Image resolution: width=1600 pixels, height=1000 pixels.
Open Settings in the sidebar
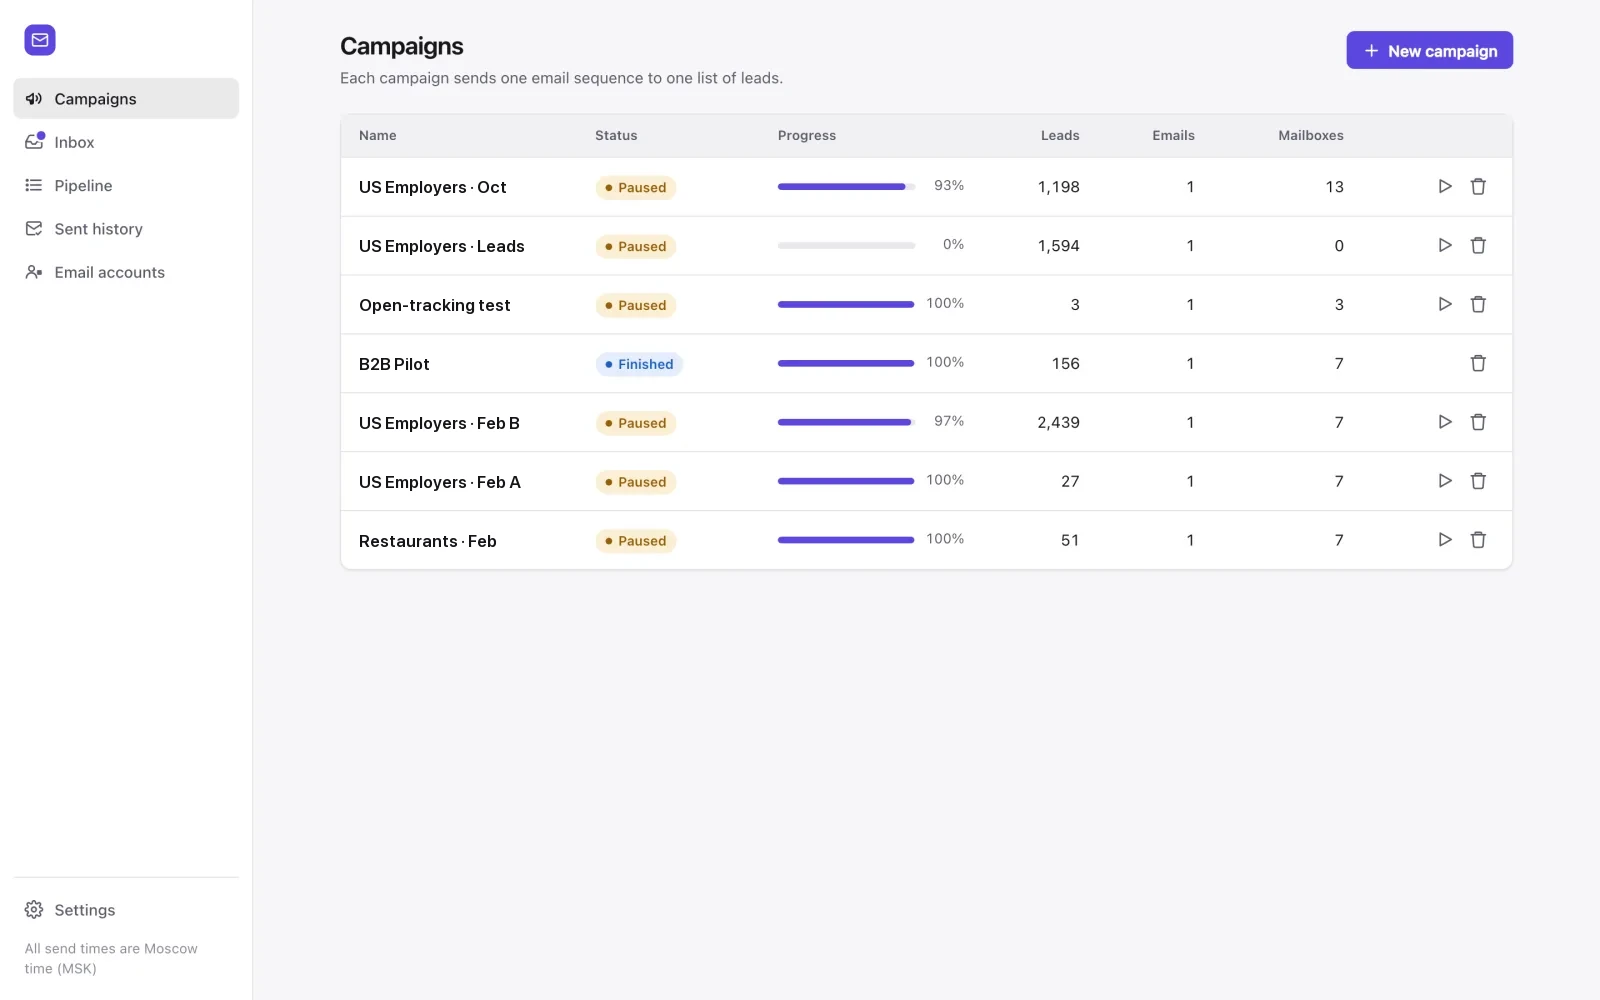click(126, 910)
